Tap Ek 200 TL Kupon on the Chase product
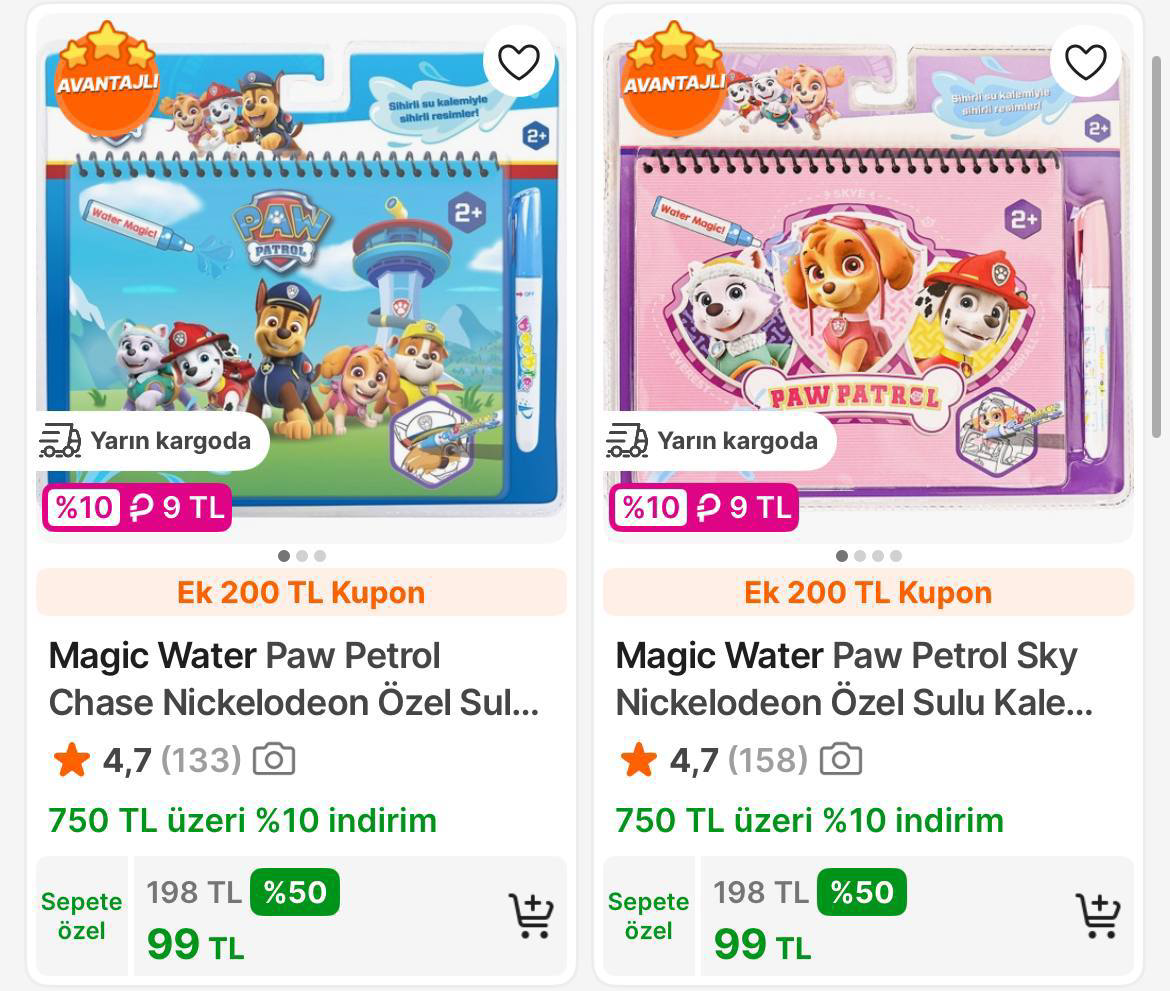1170x991 pixels. pos(301,592)
